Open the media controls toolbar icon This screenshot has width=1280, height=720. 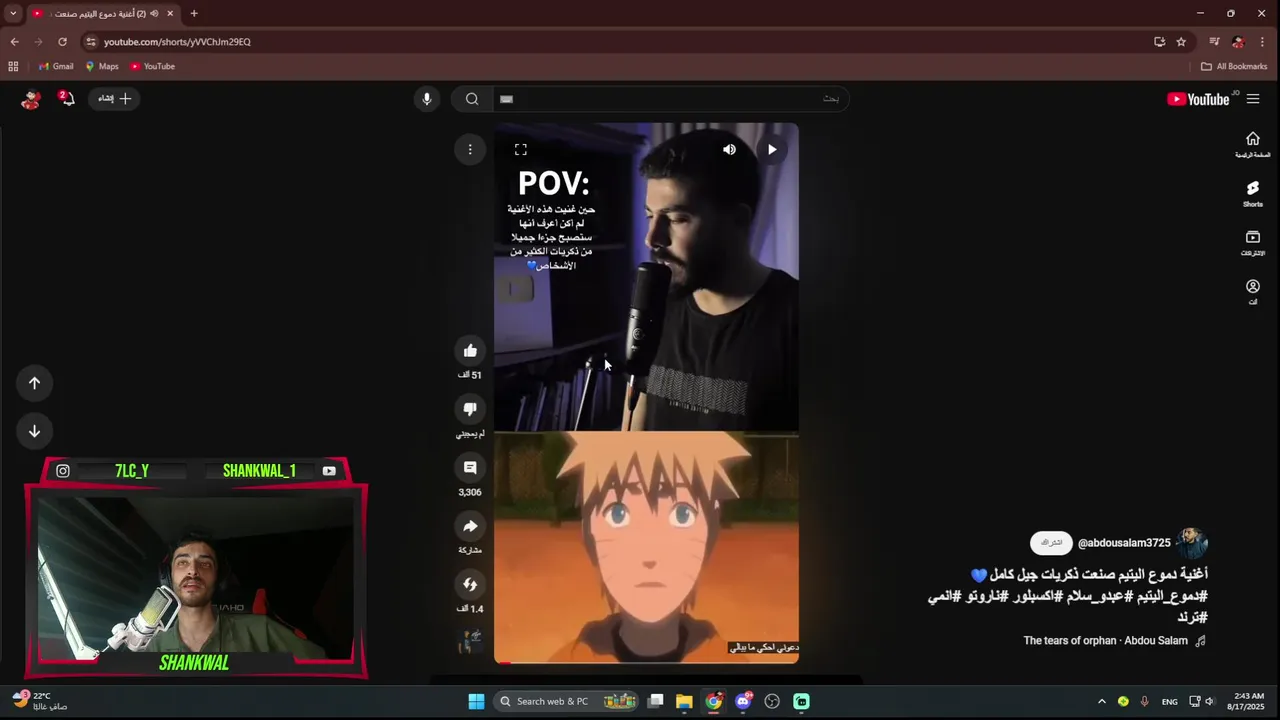[x=1214, y=42]
